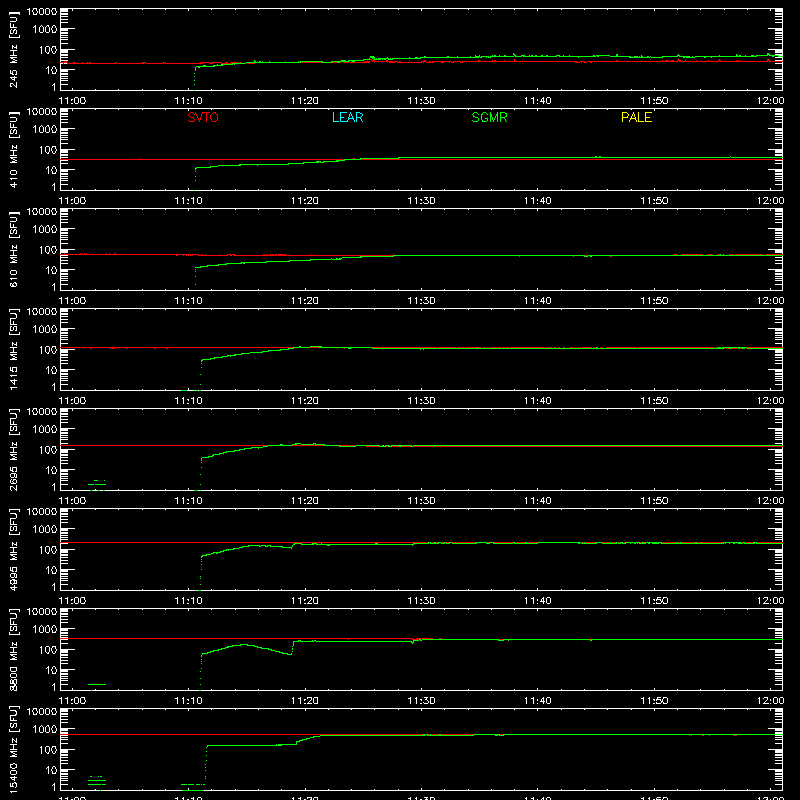Image resolution: width=800 pixels, height=800 pixels.
Task: Click the 11:10 tick on 610 MHz time axis
Action: pos(188,301)
